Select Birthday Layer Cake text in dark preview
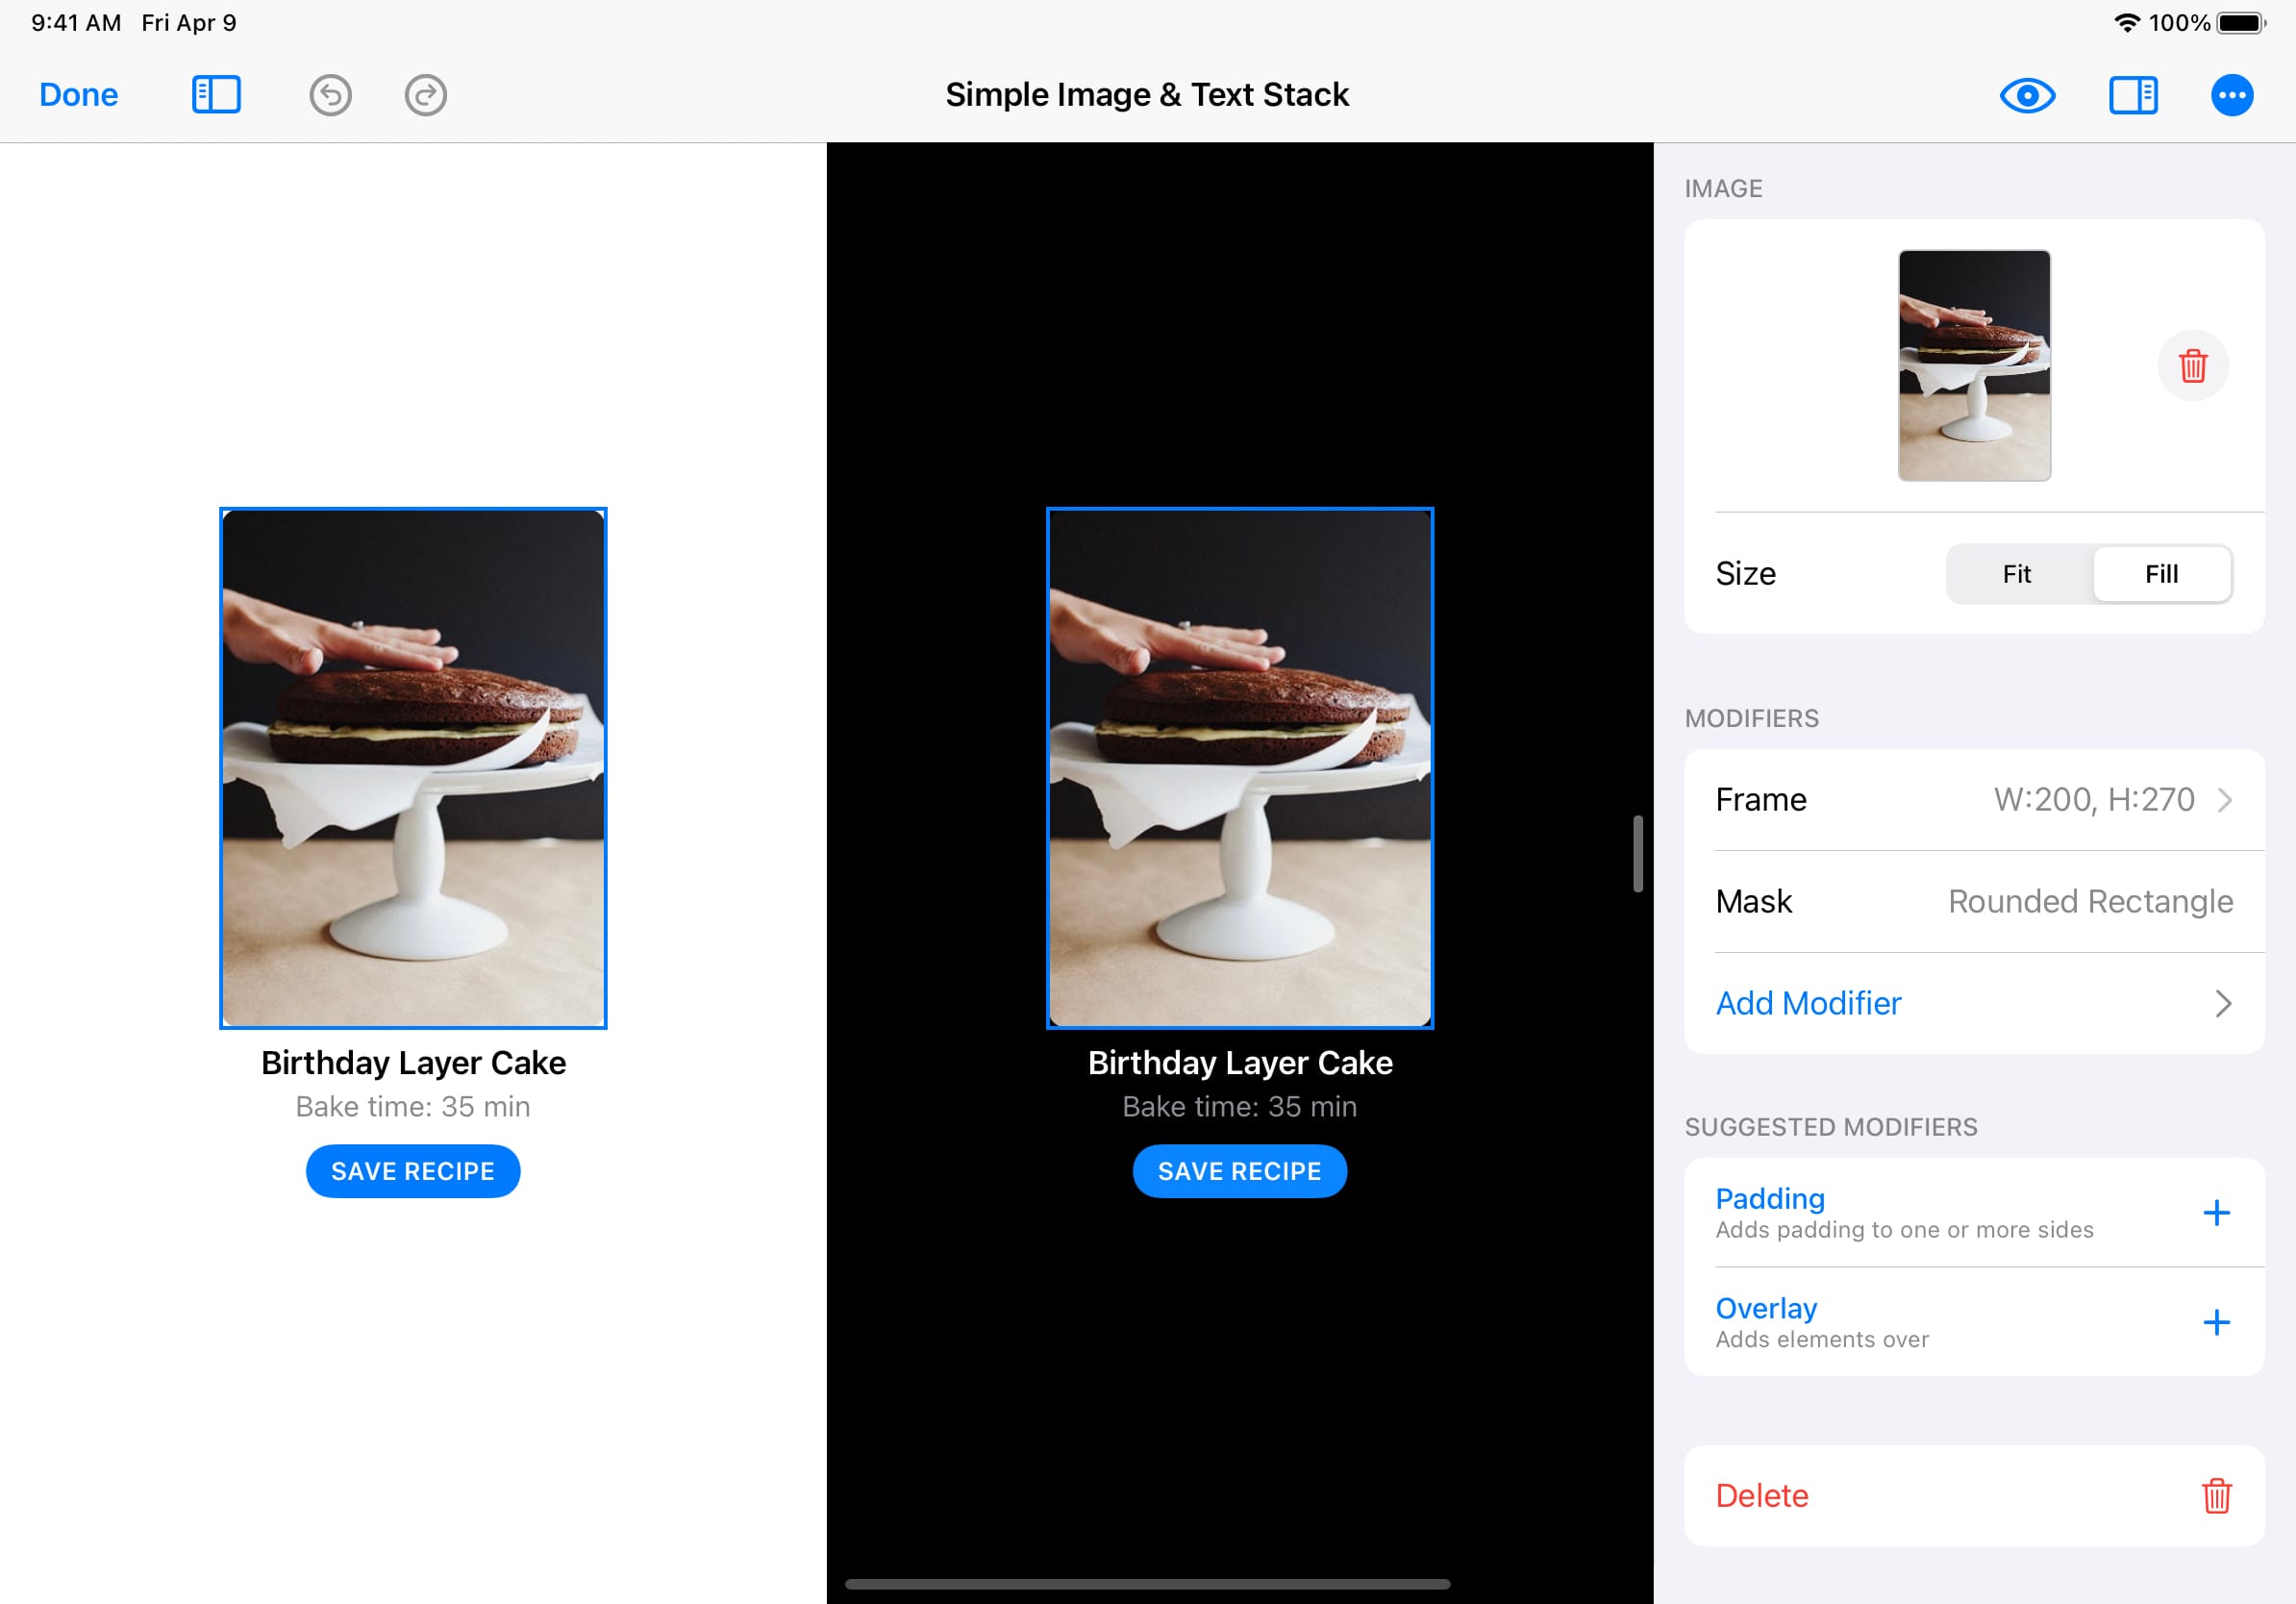The height and width of the screenshot is (1604, 2296). click(x=1239, y=1063)
